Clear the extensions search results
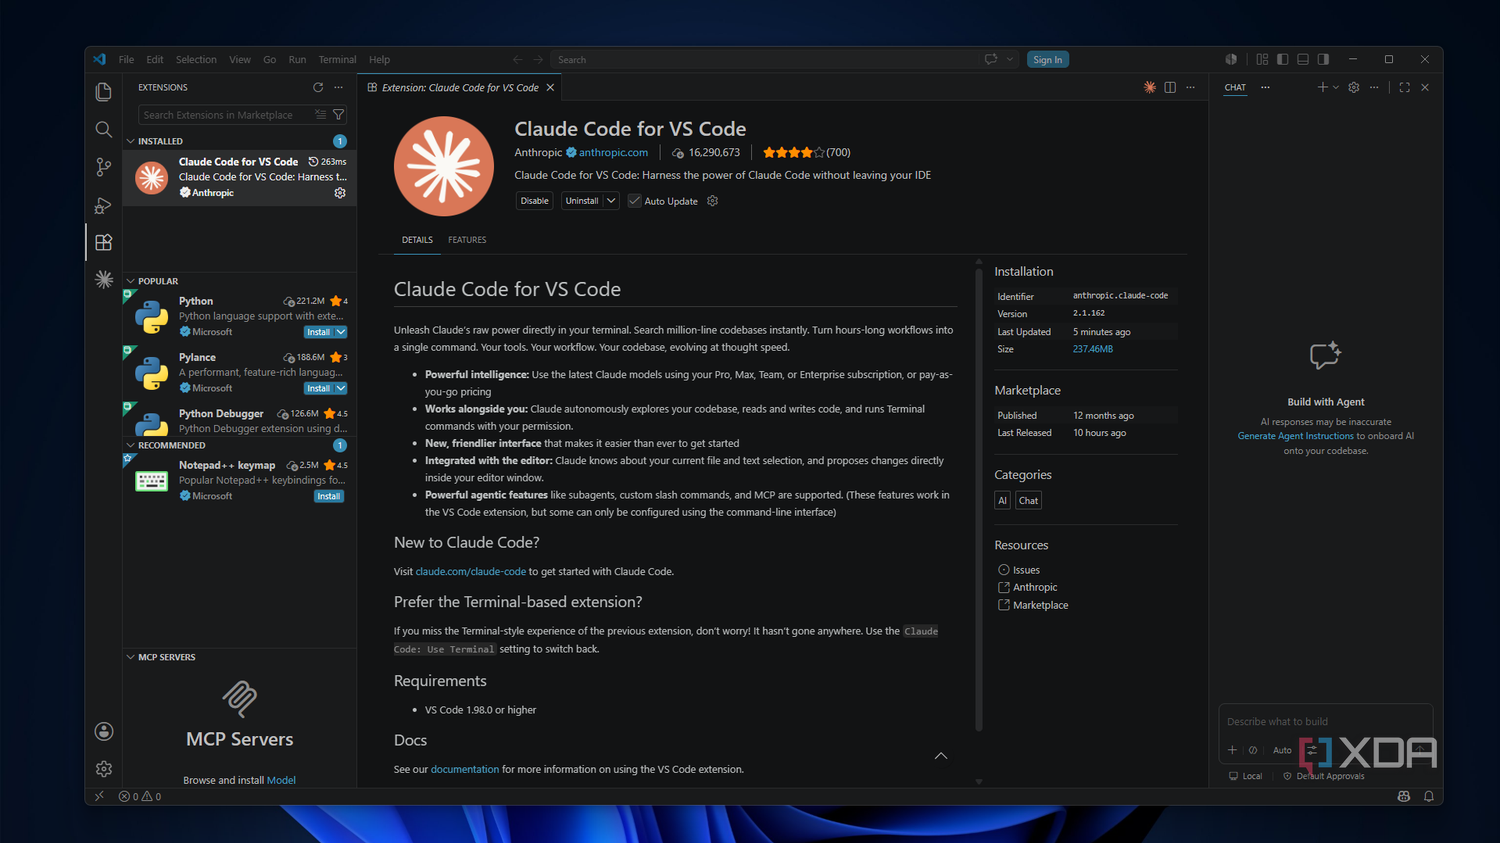 click(x=320, y=115)
